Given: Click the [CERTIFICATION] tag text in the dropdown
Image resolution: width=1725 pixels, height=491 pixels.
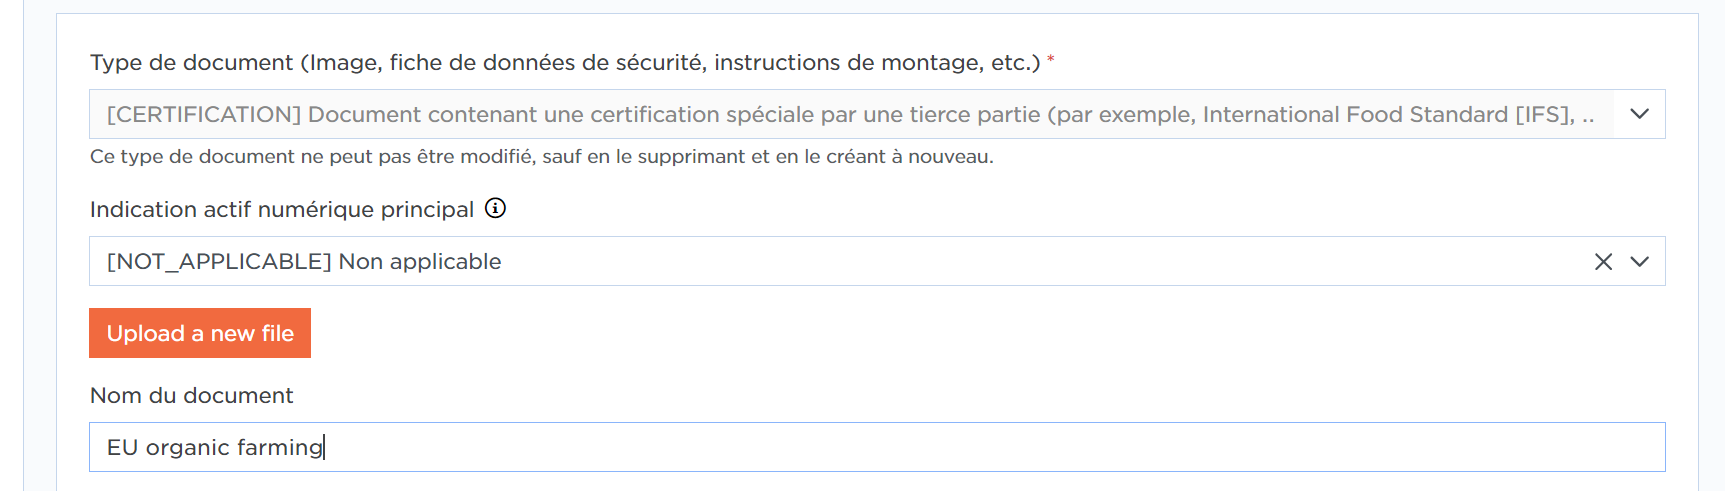Looking at the screenshot, I should tap(204, 114).
